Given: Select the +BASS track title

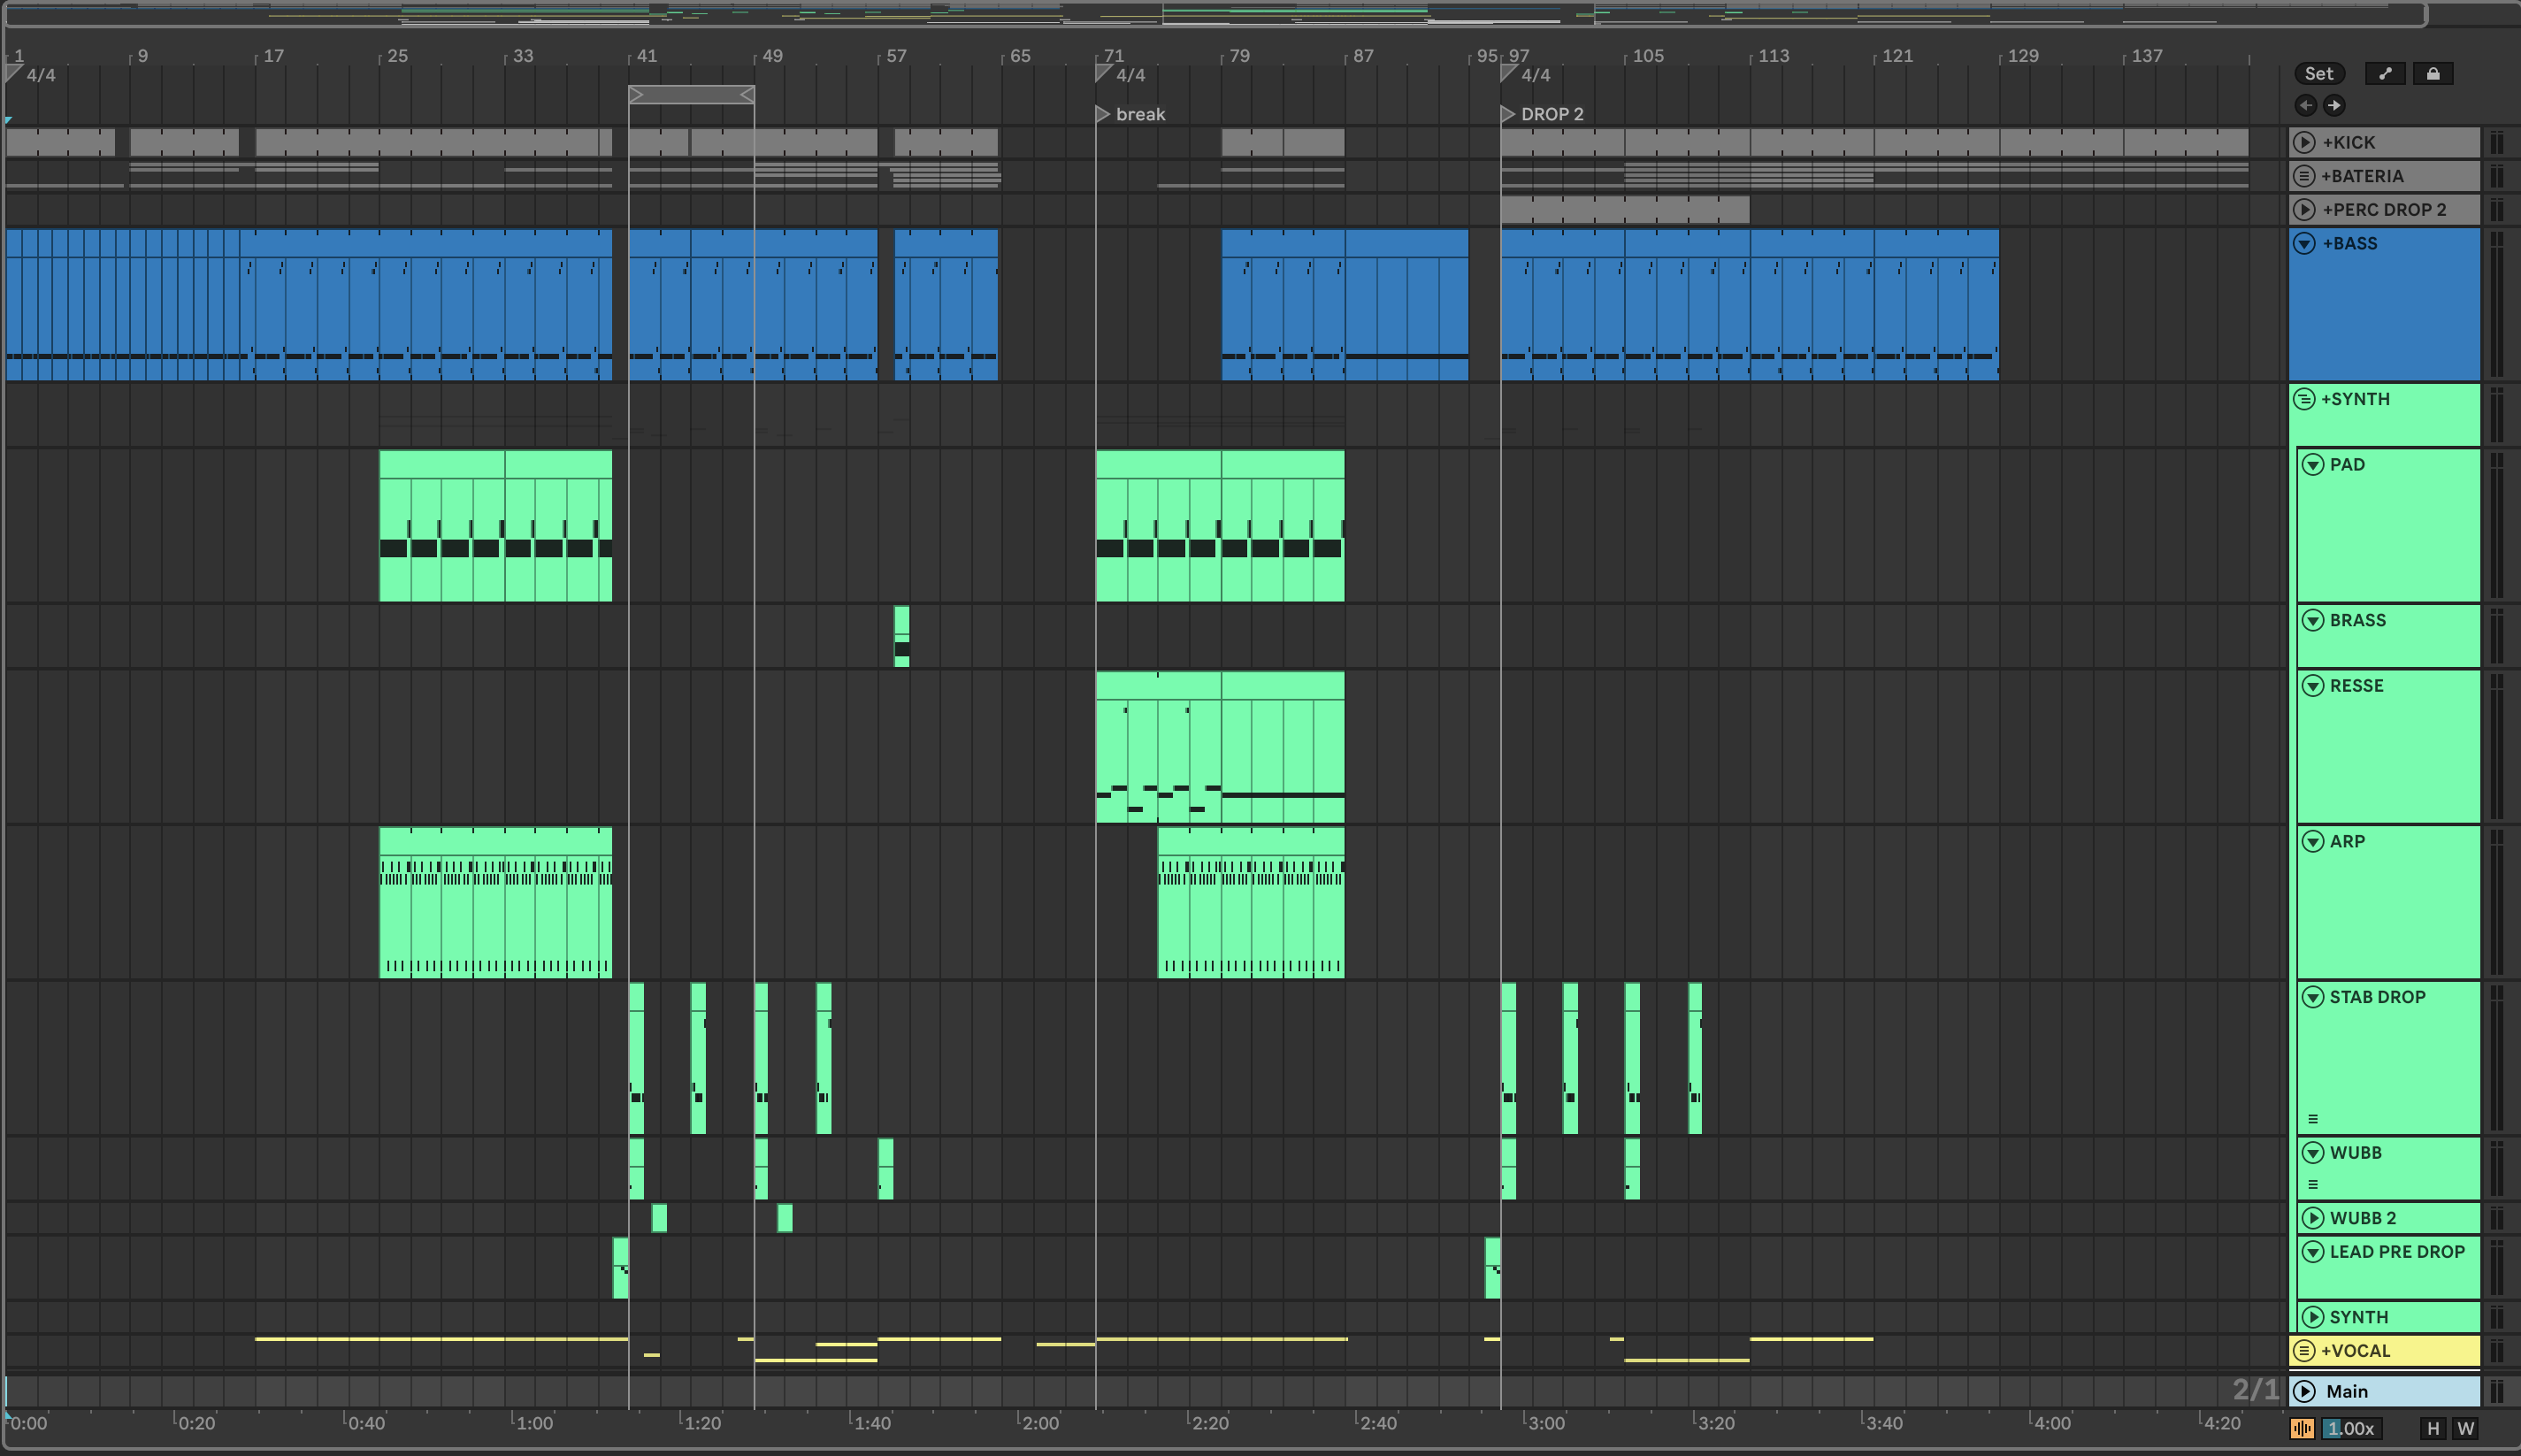Looking at the screenshot, I should [2349, 243].
